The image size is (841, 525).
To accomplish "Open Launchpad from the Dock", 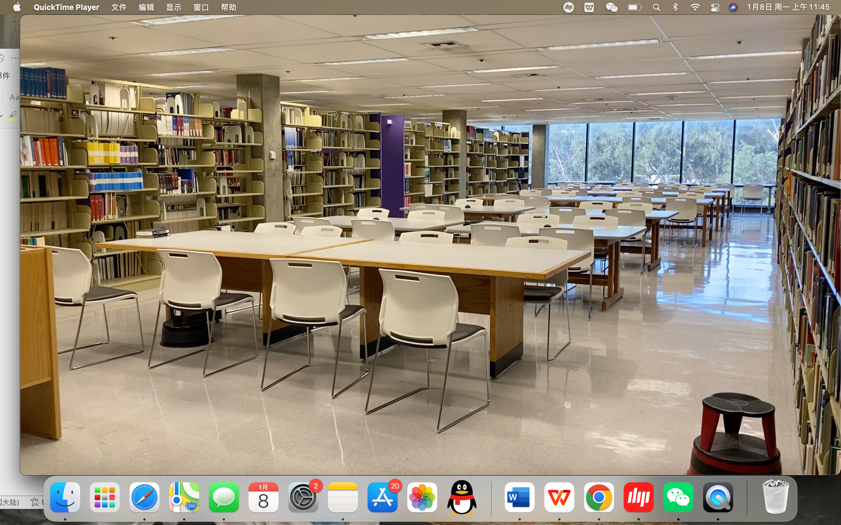I will pos(105,497).
